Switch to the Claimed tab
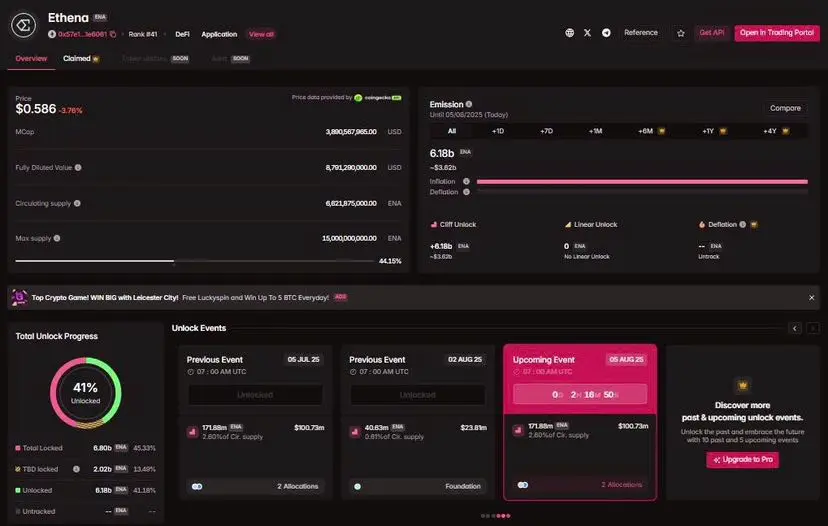The height and width of the screenshot is (526, 828). tap(81, 59)
